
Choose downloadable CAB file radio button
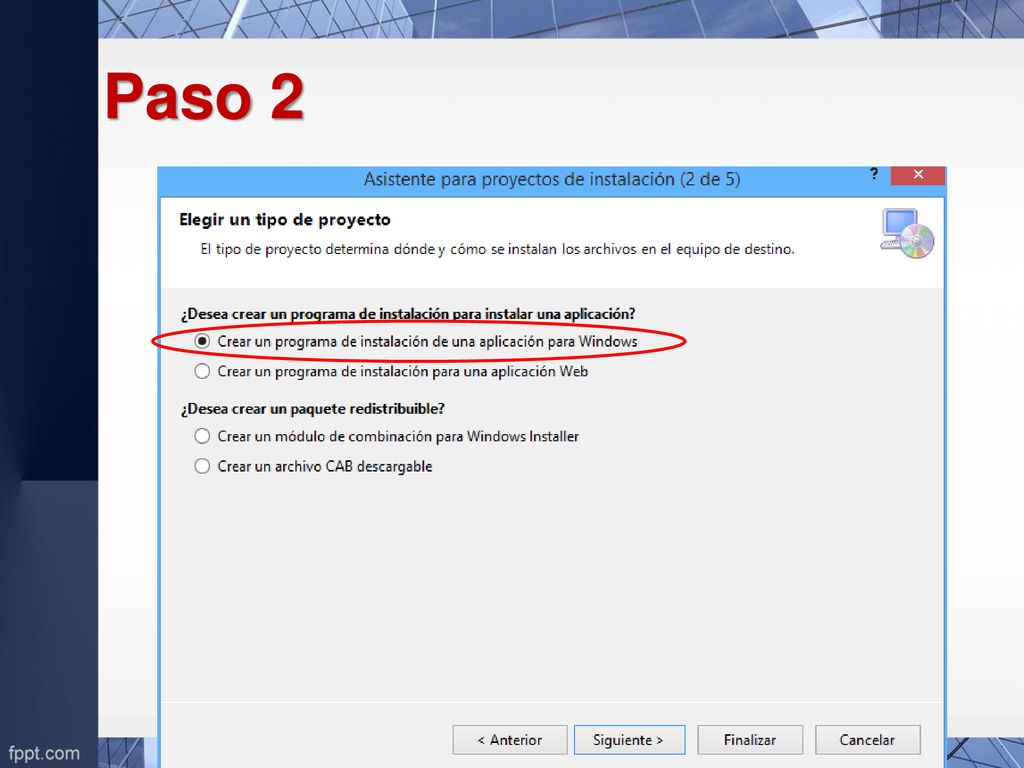pyautogui.click(x=202, y=466)
